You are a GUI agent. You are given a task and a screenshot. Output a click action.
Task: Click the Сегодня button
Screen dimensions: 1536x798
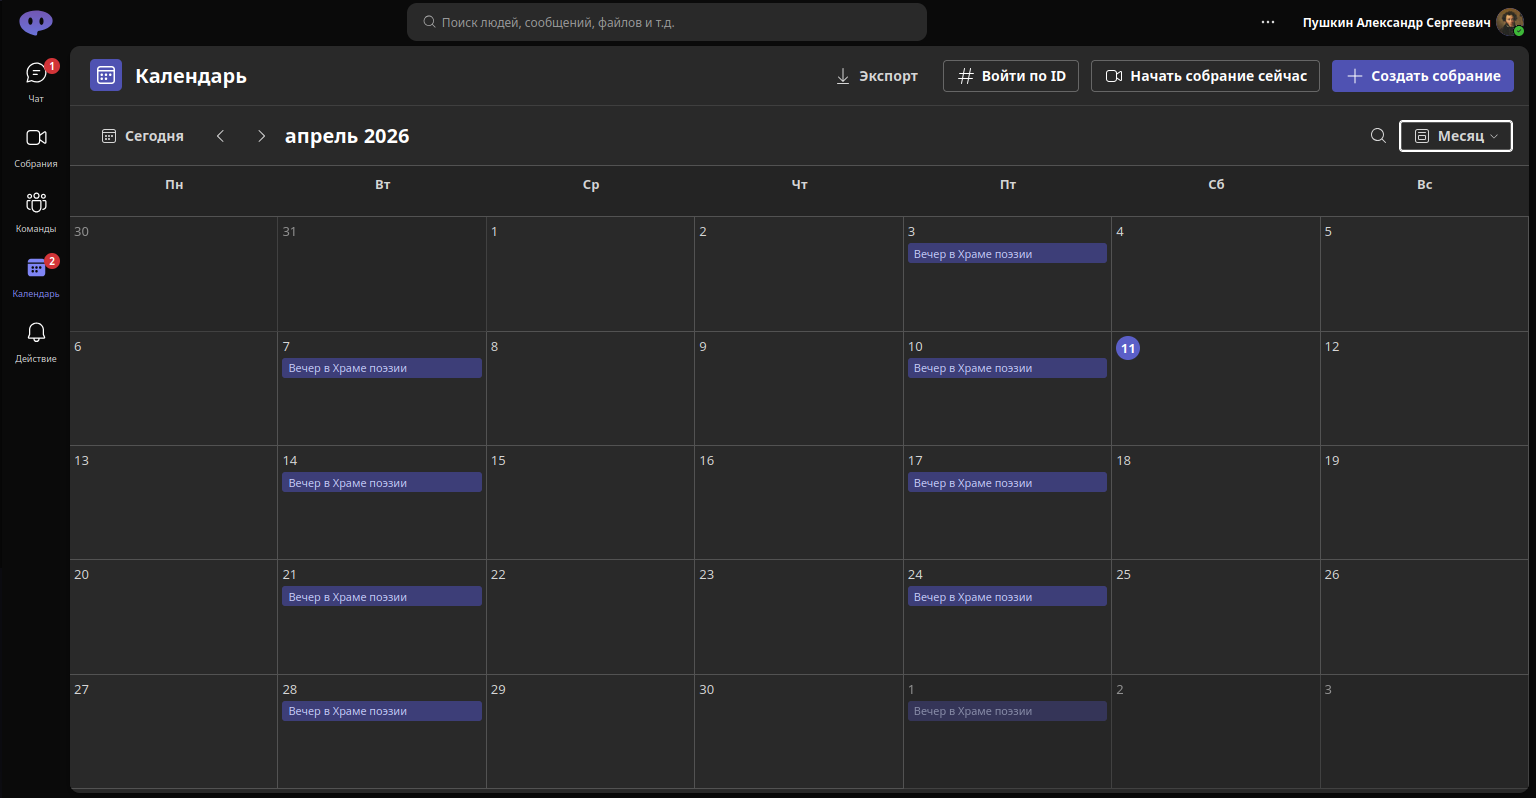coord(143,136)
